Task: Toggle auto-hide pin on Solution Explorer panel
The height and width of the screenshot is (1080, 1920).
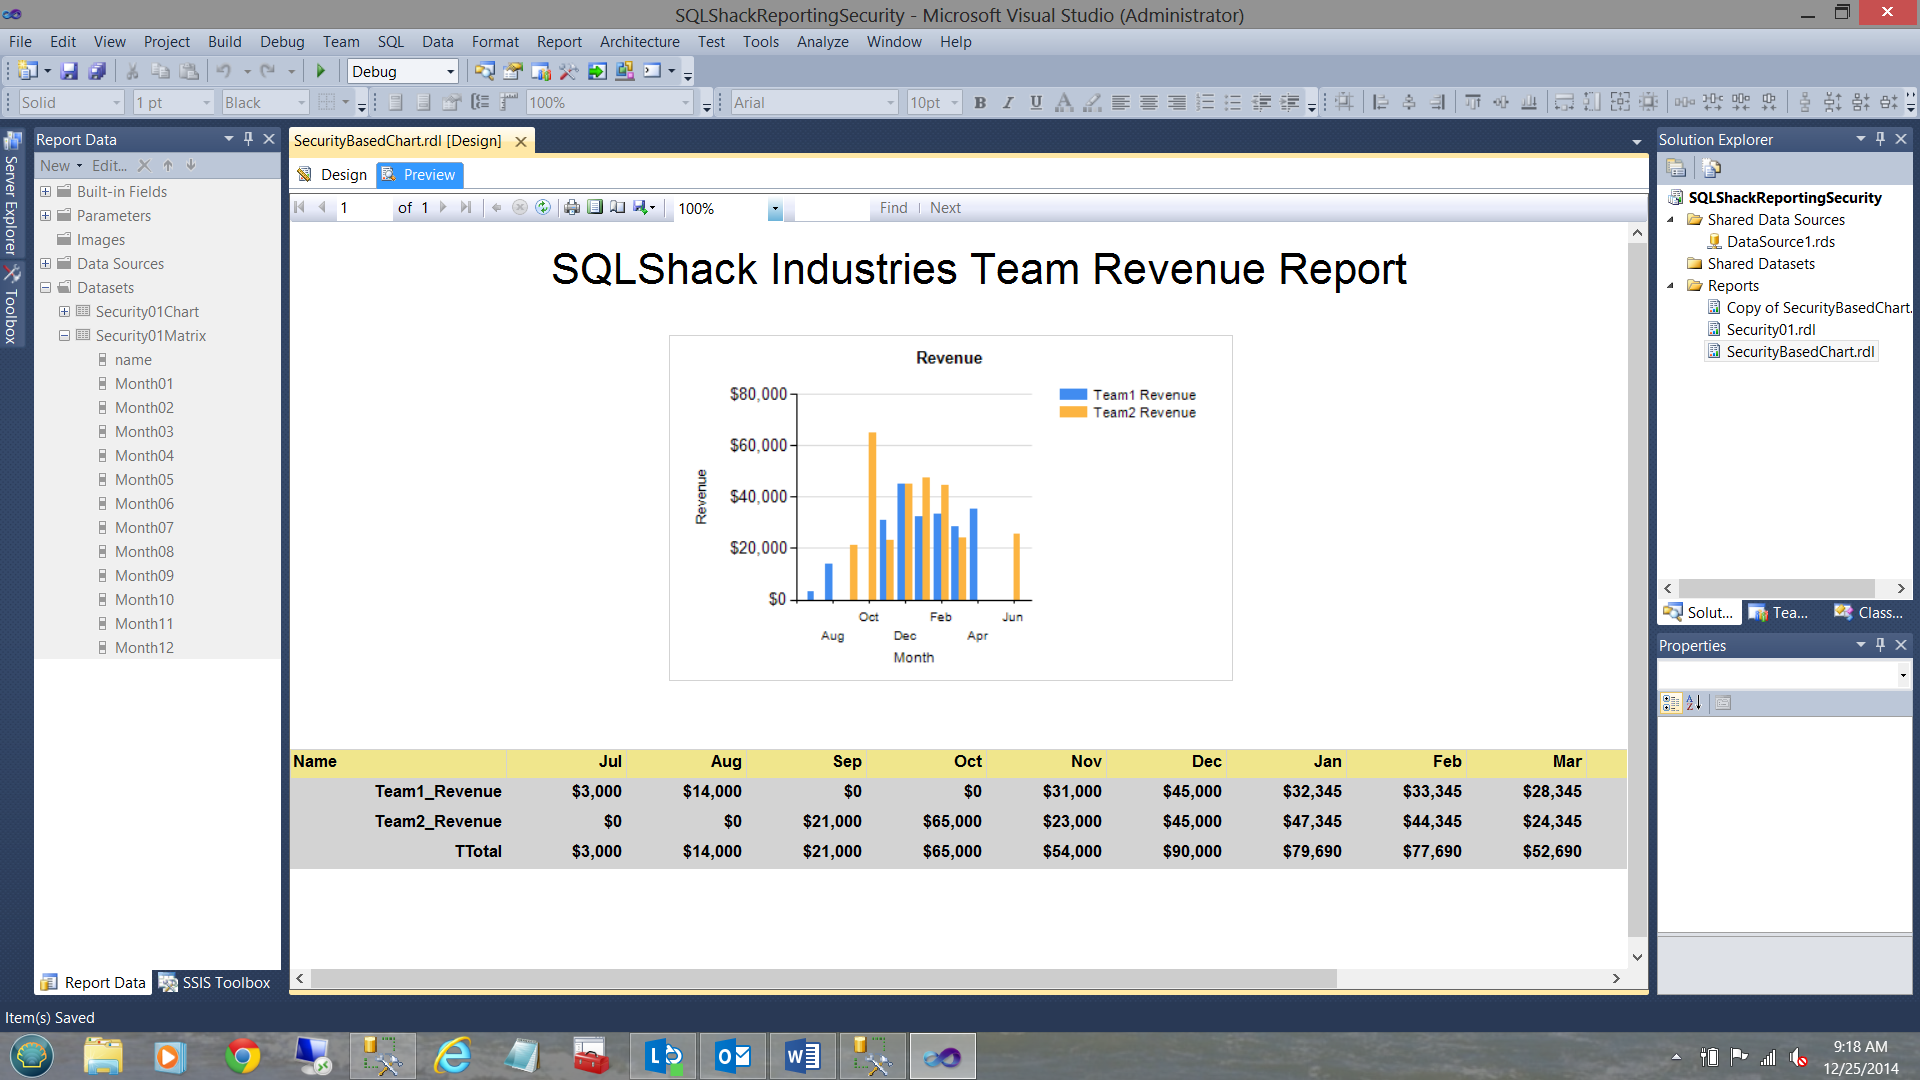Action: pyautogui.click(x=1880, y=139)
